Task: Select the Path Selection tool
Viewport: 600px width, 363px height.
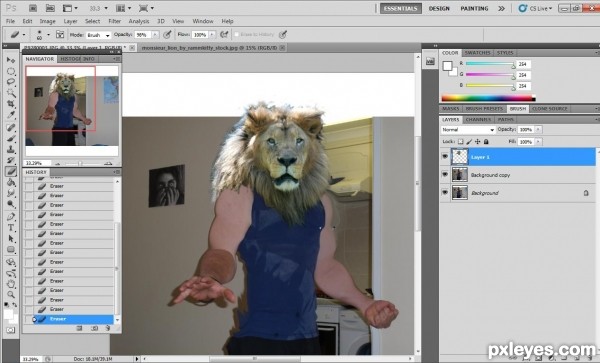Action: 11,239
